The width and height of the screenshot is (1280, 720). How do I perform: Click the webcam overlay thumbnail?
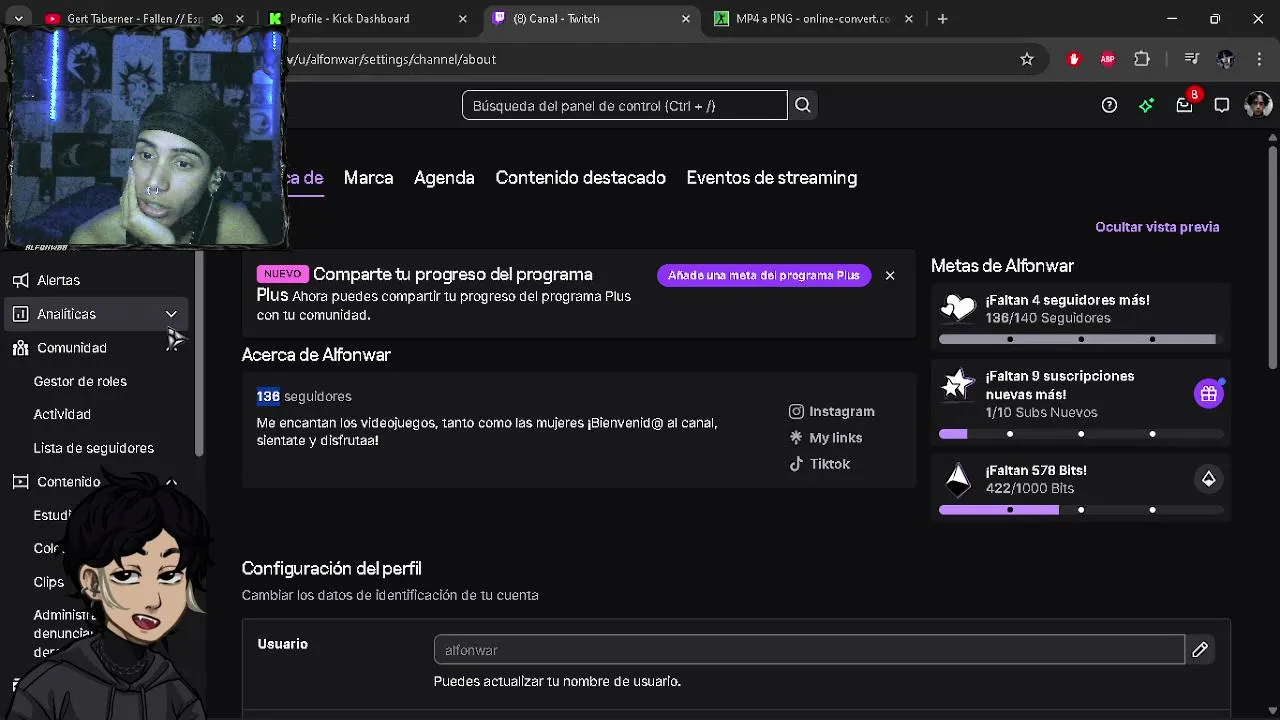point(146,136)
